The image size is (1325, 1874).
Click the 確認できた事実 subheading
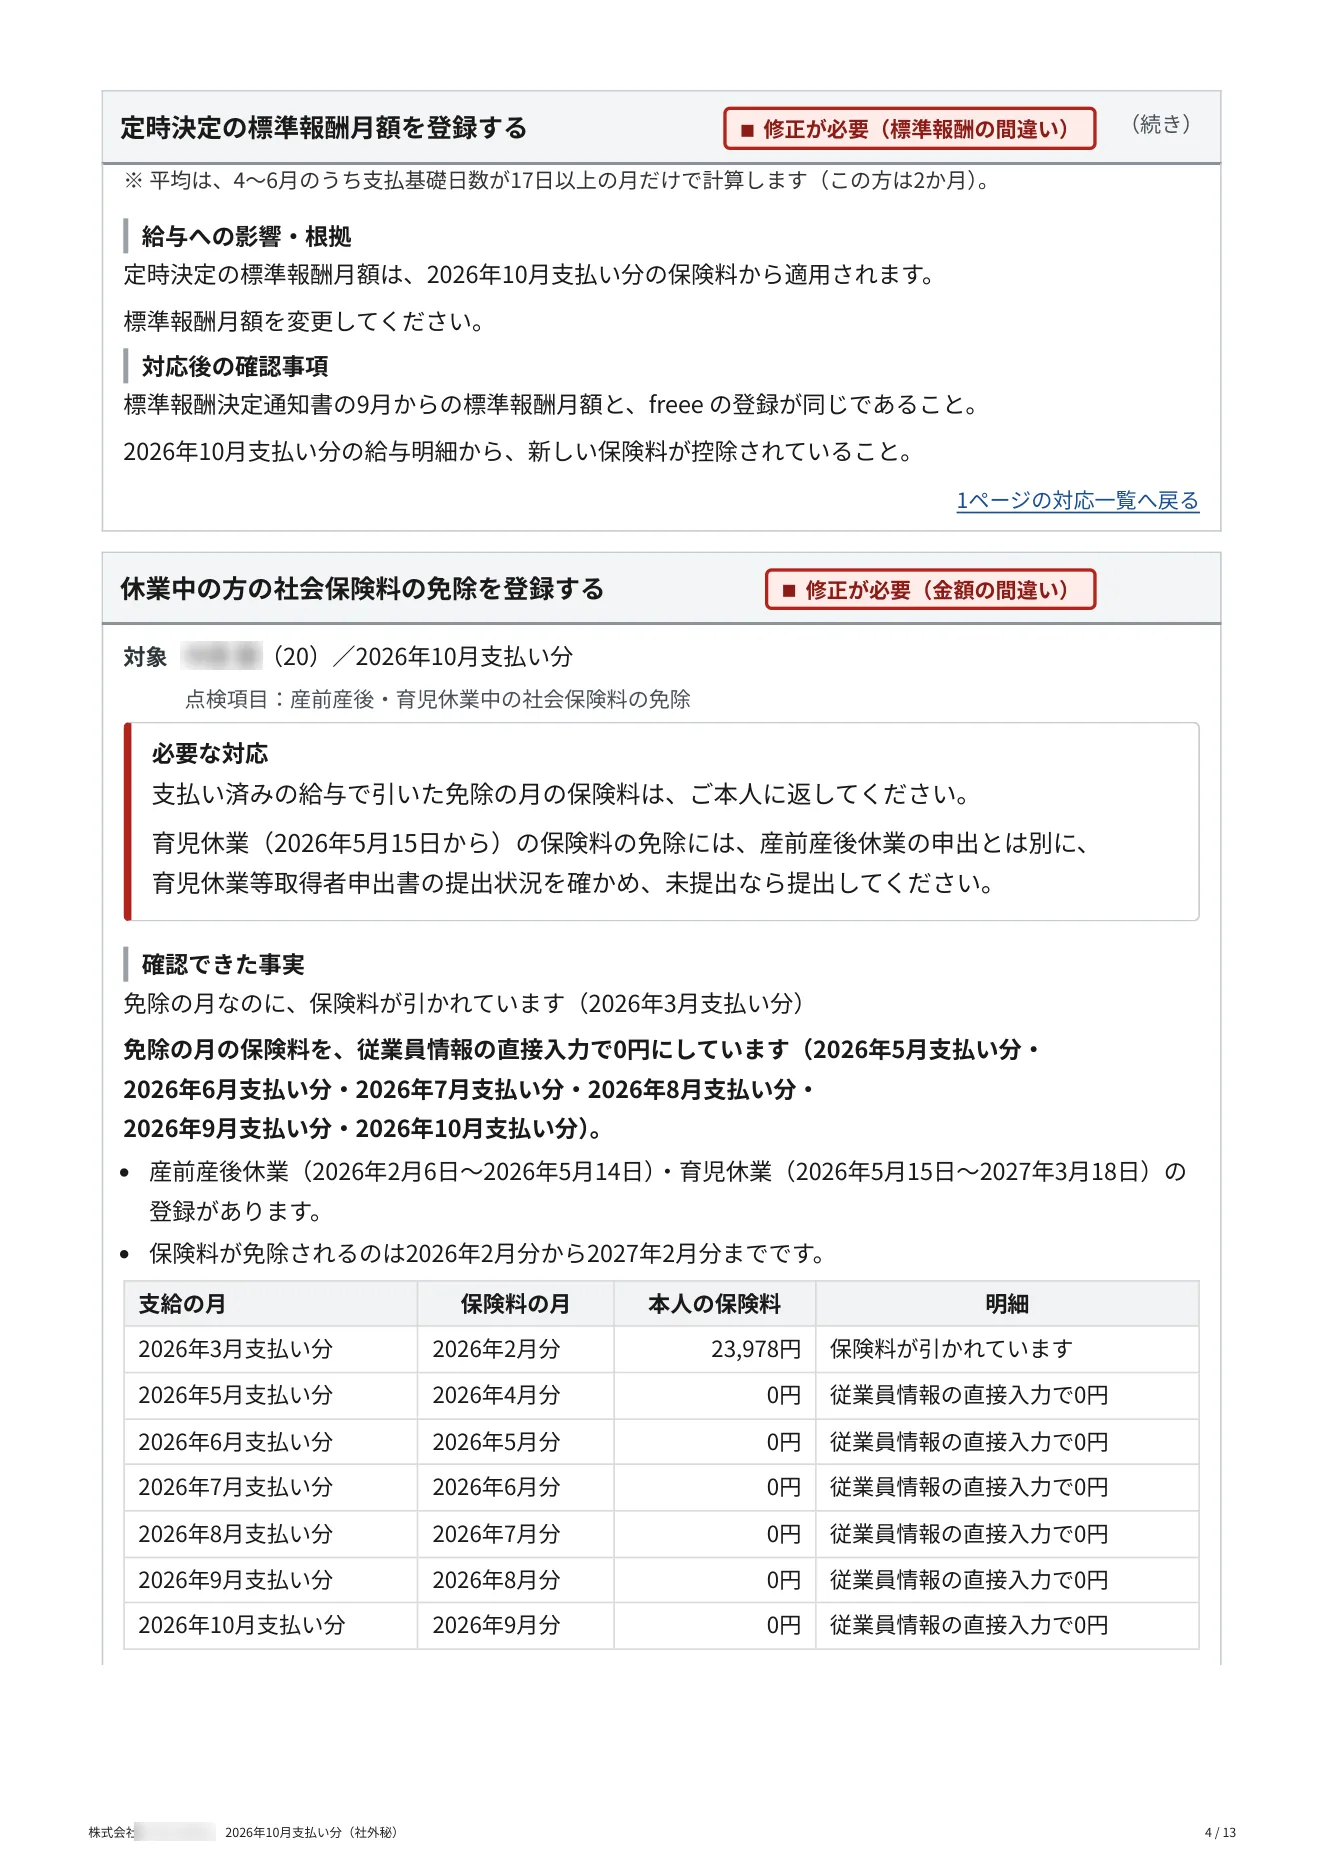(223, 964)
